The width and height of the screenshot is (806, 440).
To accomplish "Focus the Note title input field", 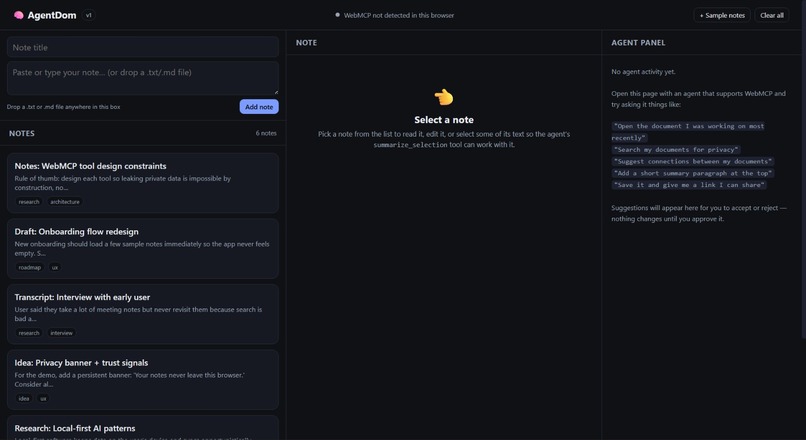I will (x=143, y=47).
